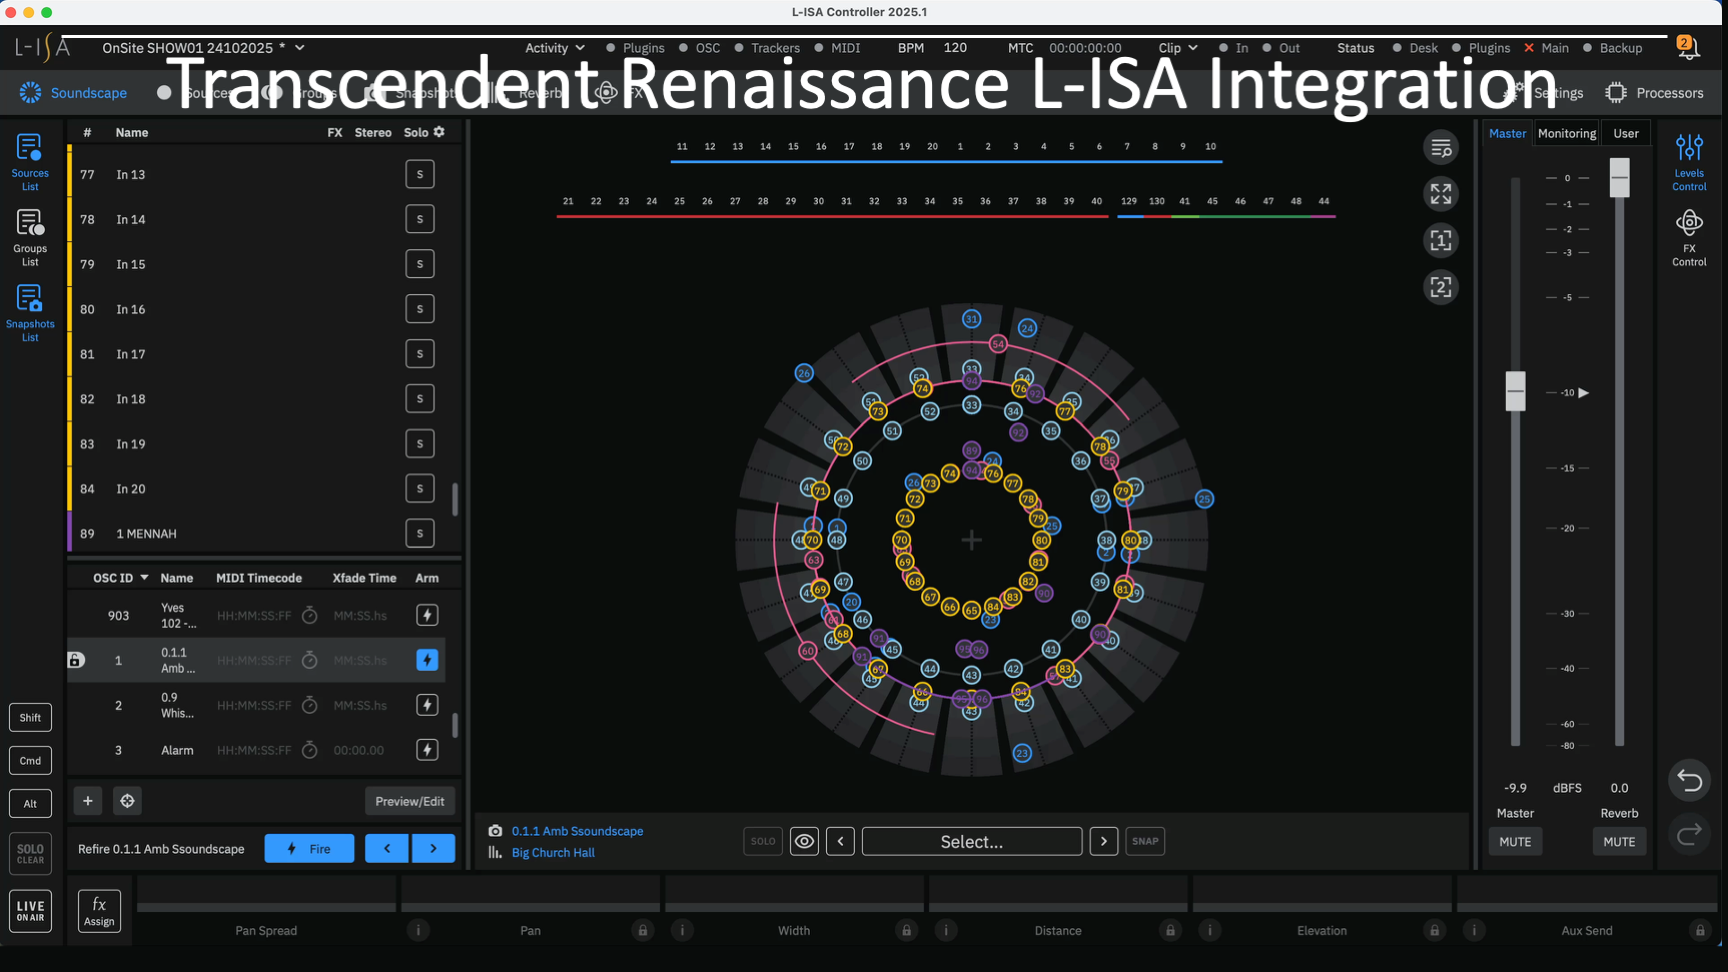Sort by OSC ID column arrow
The height and width of the screenshot is (972, 1728).
144,578
